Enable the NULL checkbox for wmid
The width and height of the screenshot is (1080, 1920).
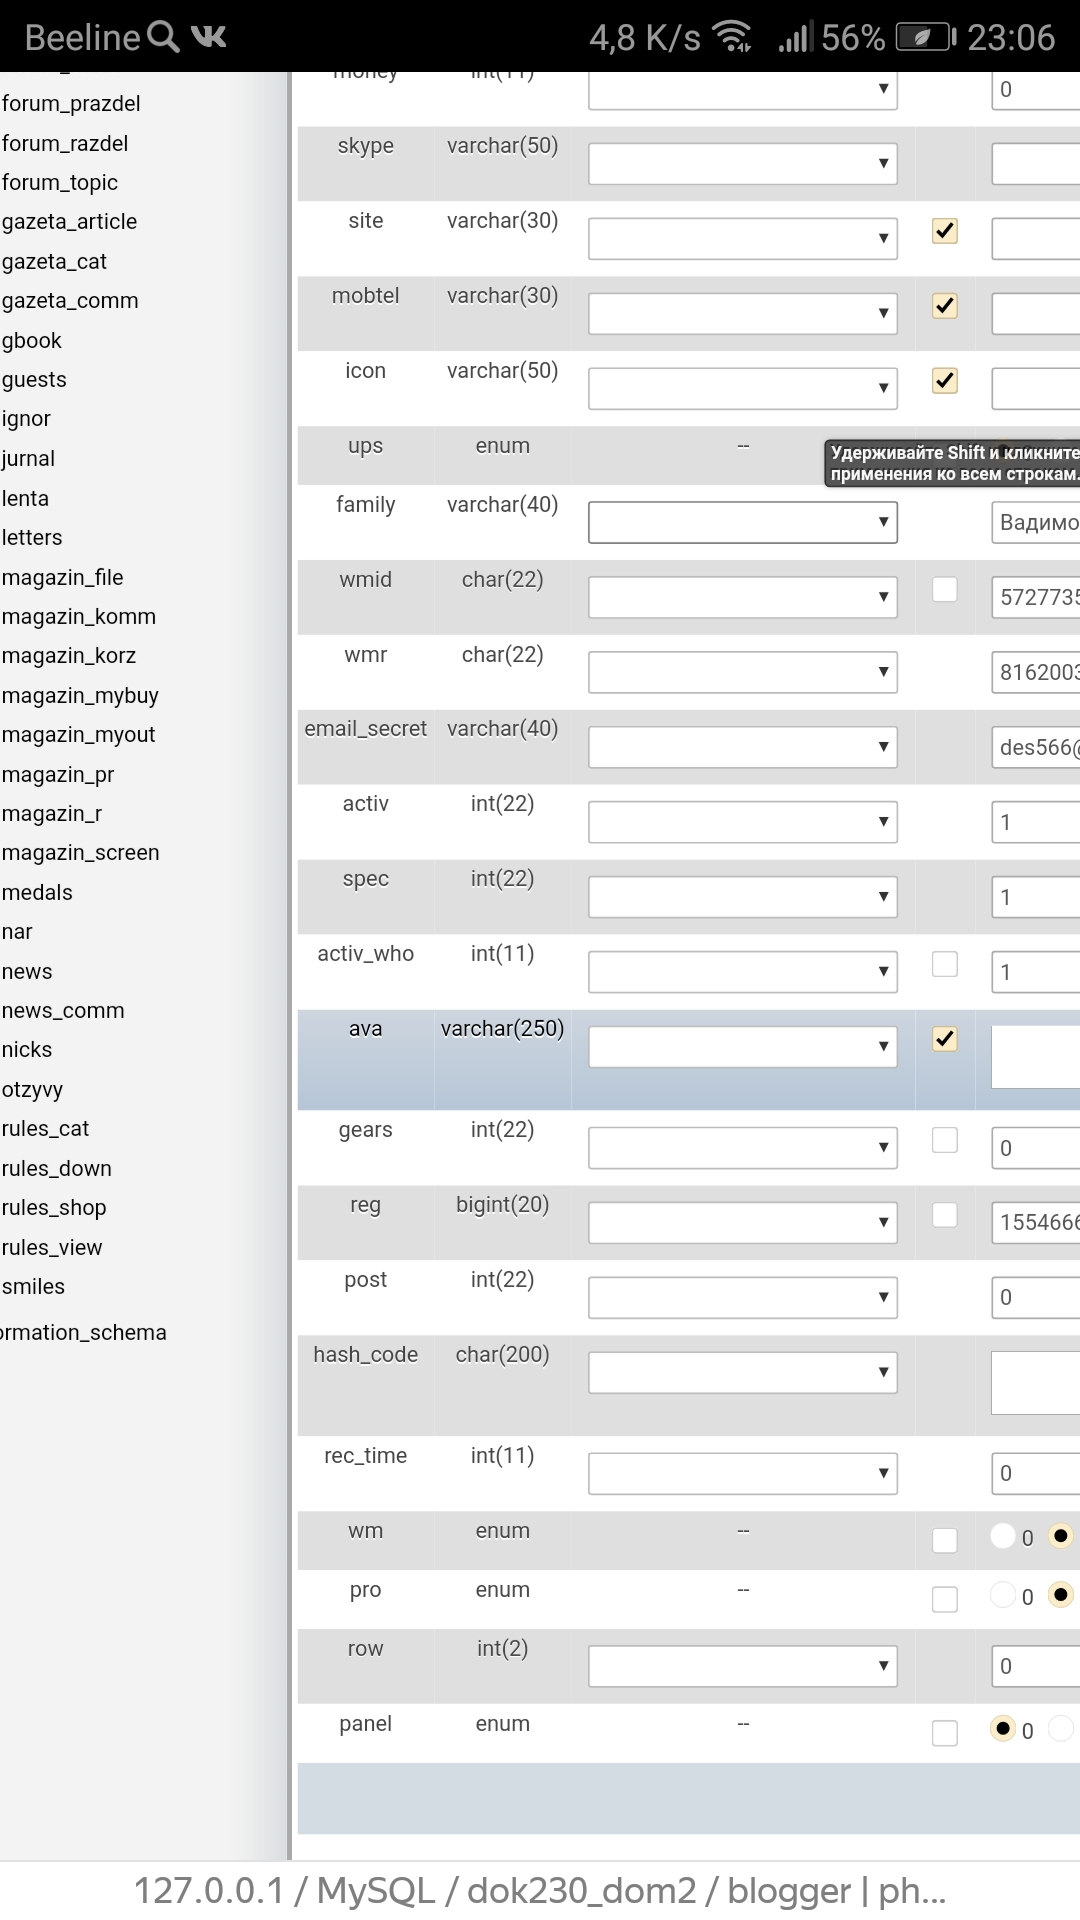point(944,590)
